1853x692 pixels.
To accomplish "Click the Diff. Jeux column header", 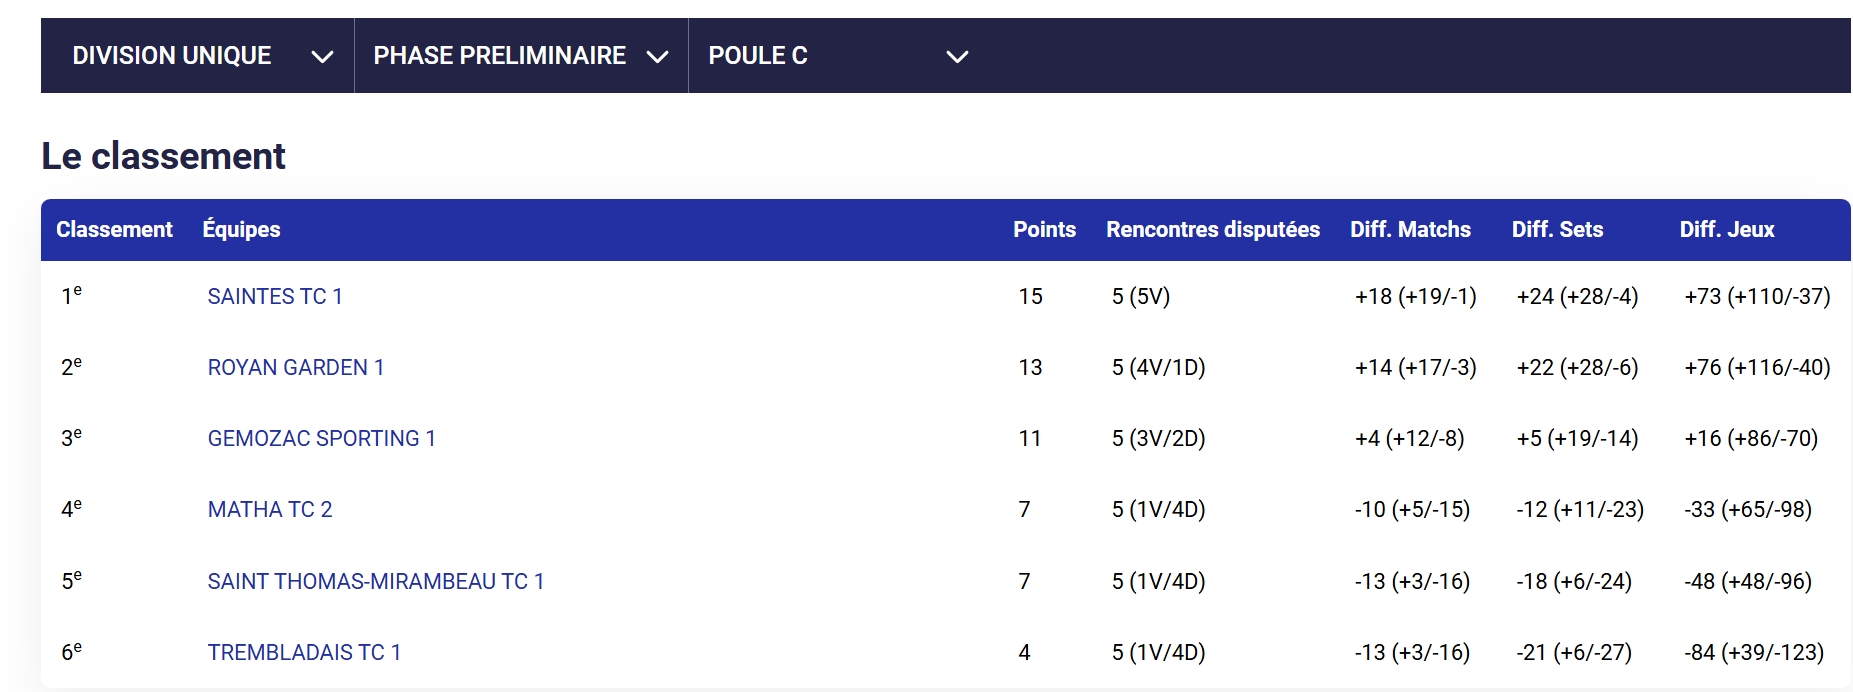I will point(1726,230).
